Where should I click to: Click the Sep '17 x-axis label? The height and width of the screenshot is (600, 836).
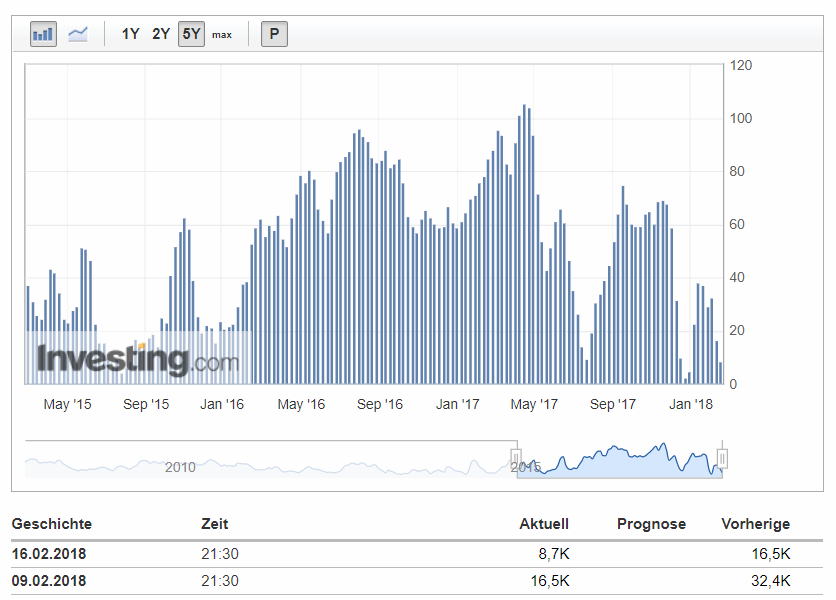click(x=613, y=404)
